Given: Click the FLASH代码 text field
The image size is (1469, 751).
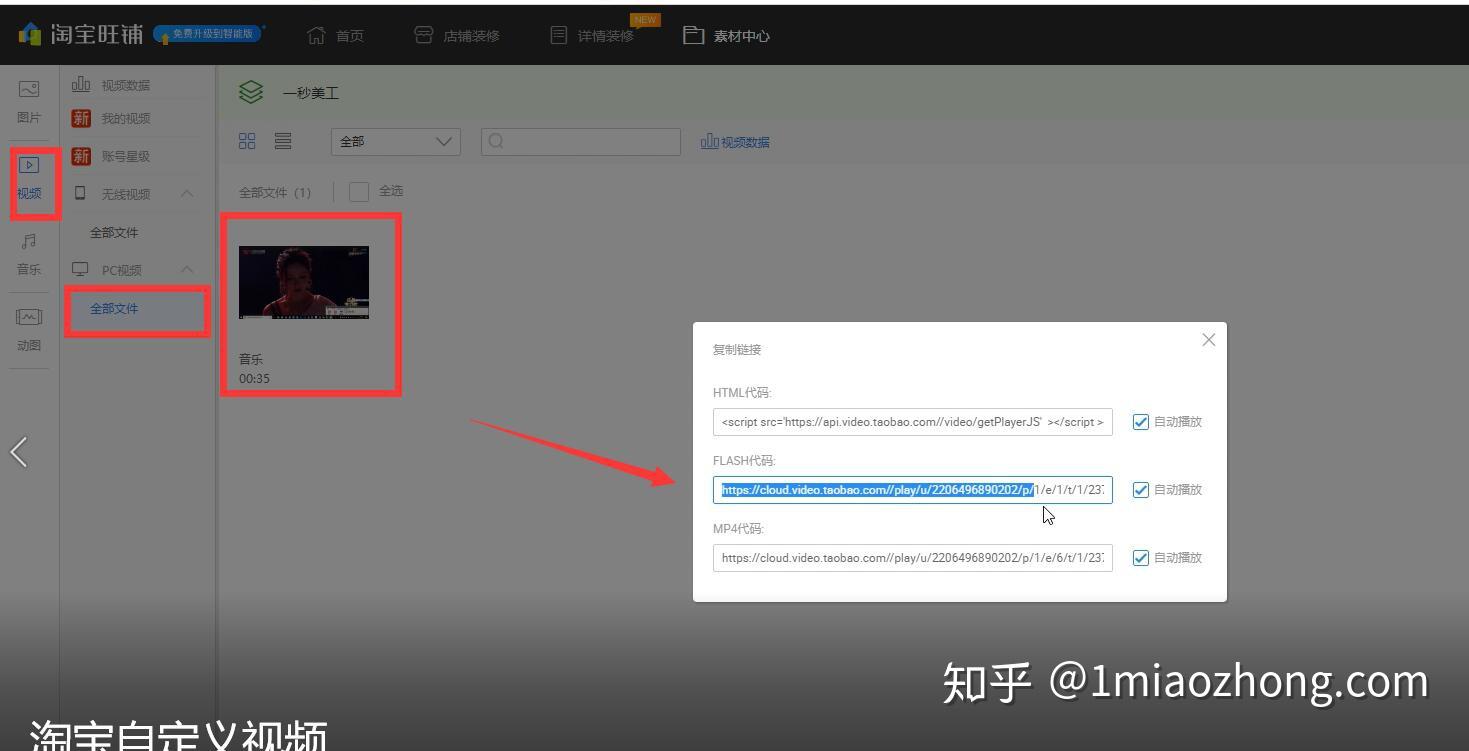Looking at the screenshot, I should click(912, 490).
